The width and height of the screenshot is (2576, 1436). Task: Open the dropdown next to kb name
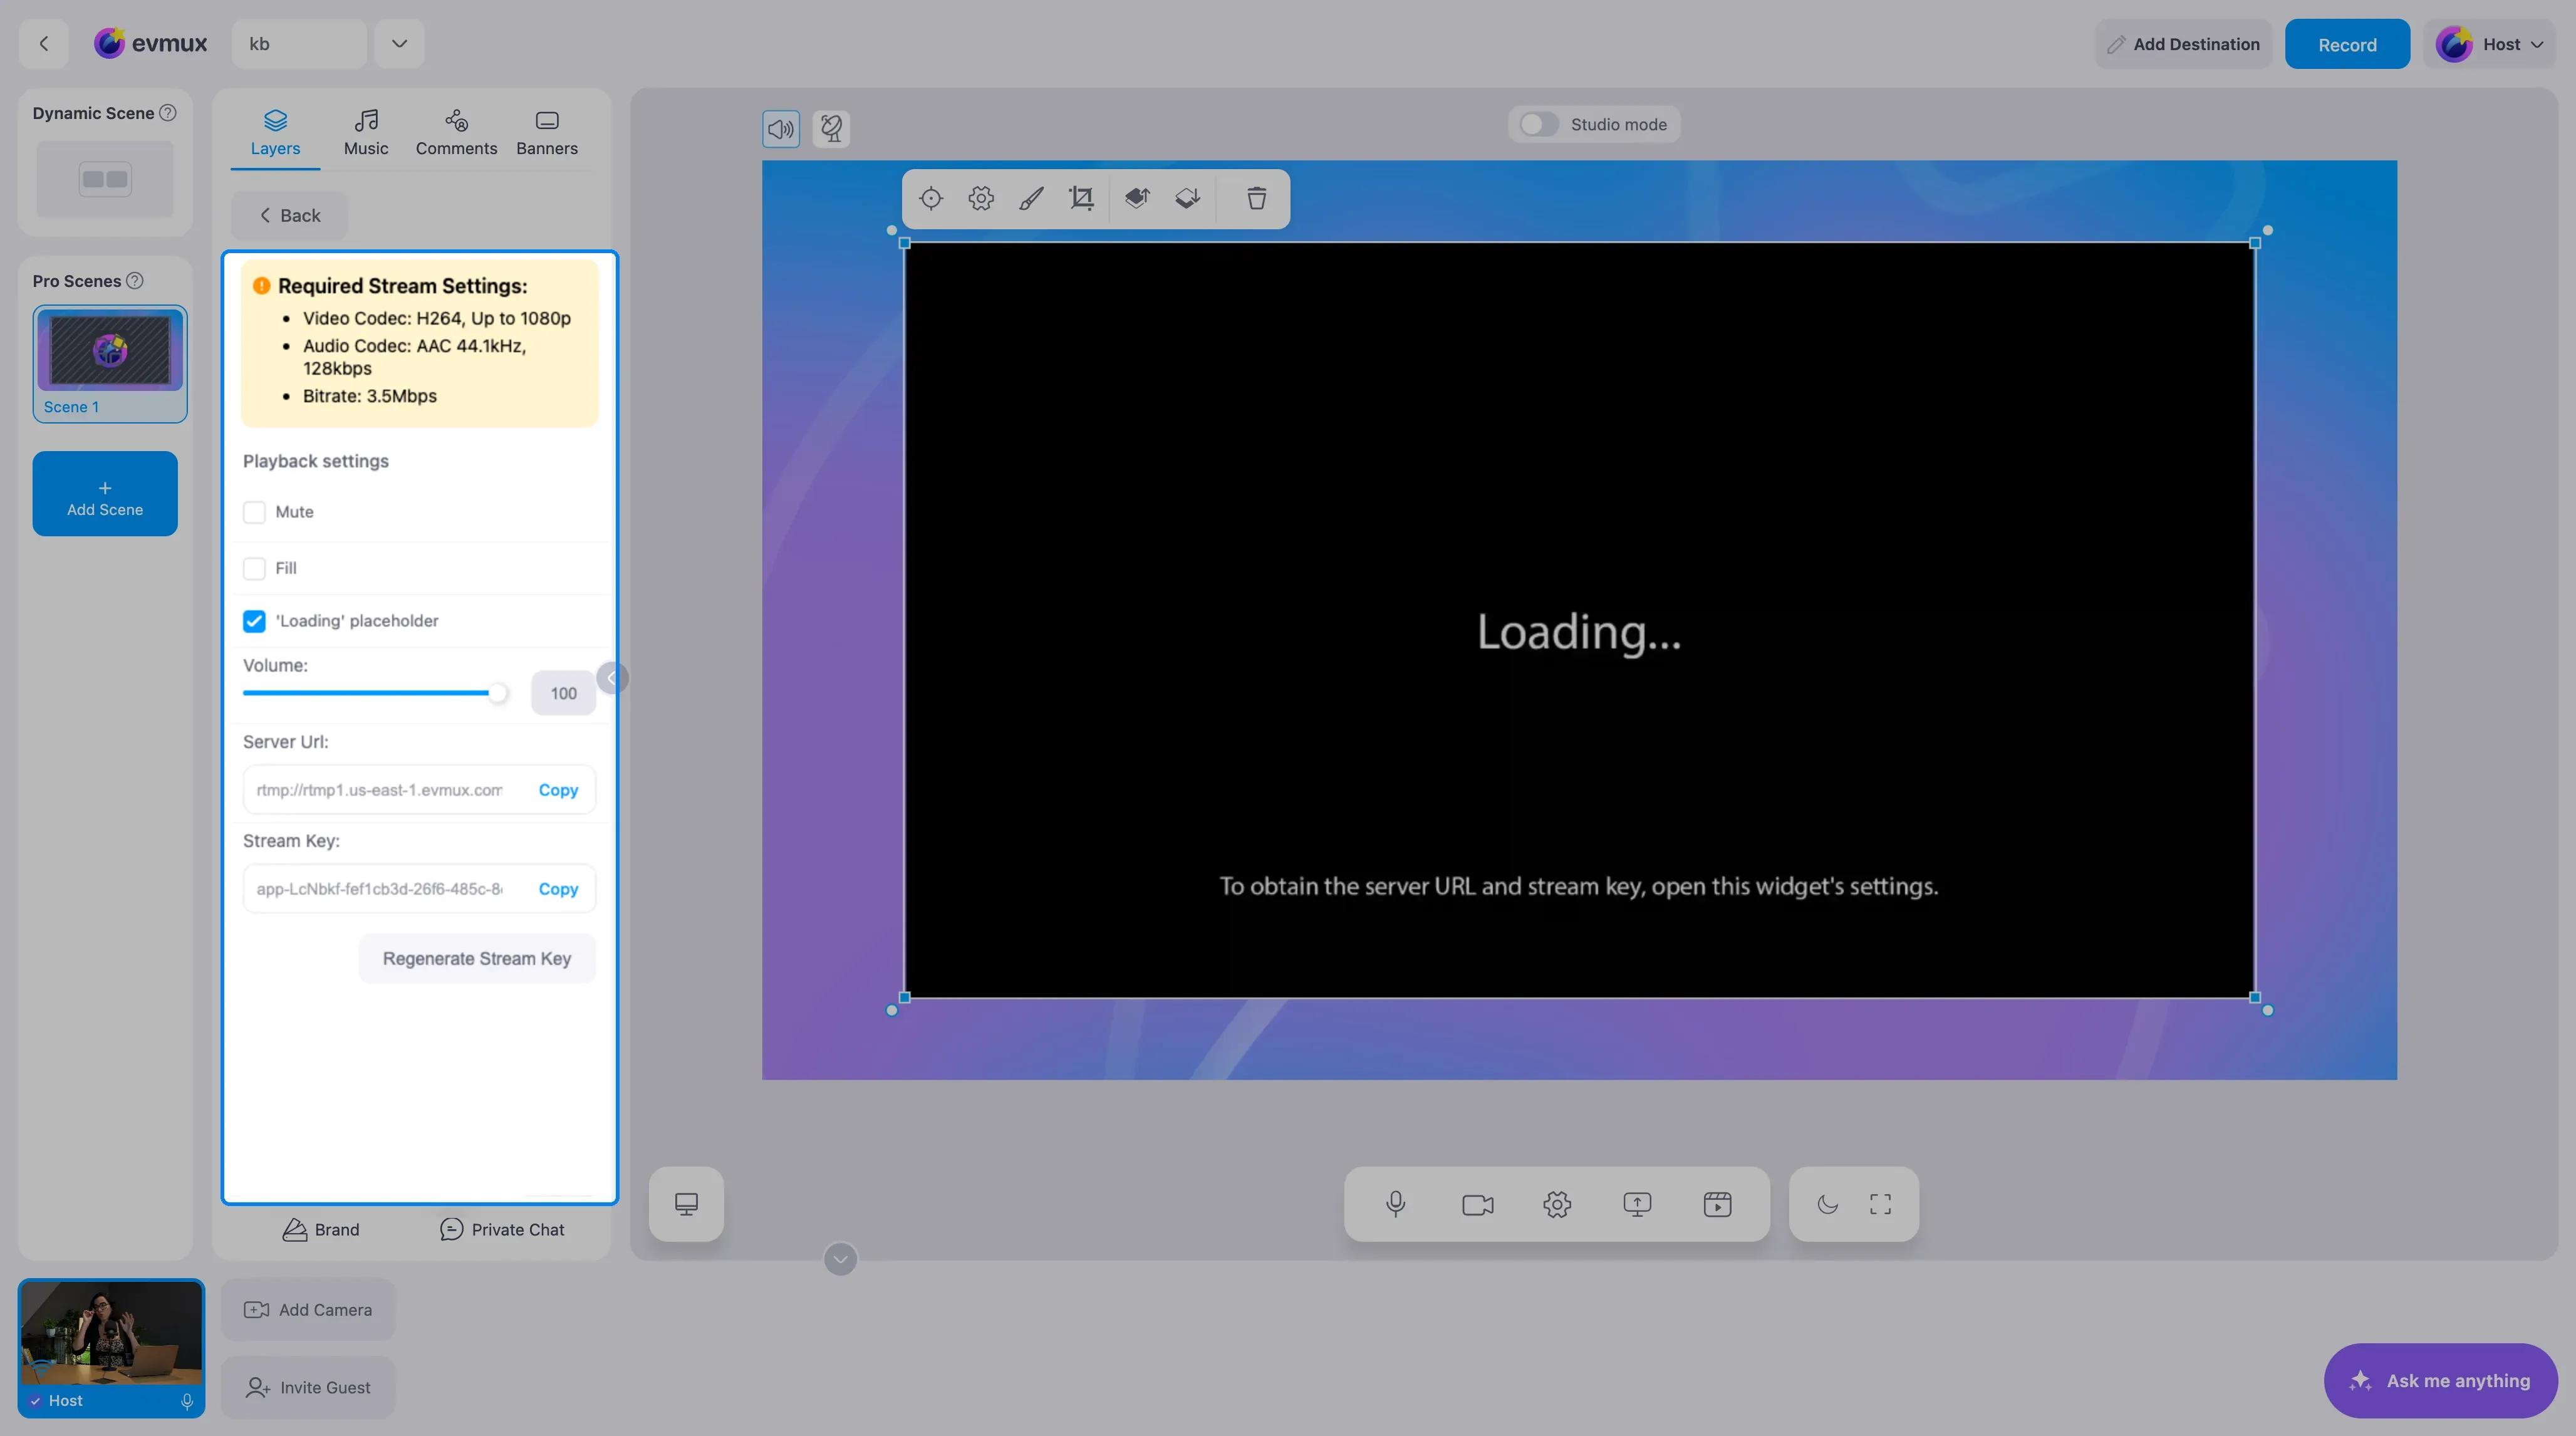click(399, 43)
